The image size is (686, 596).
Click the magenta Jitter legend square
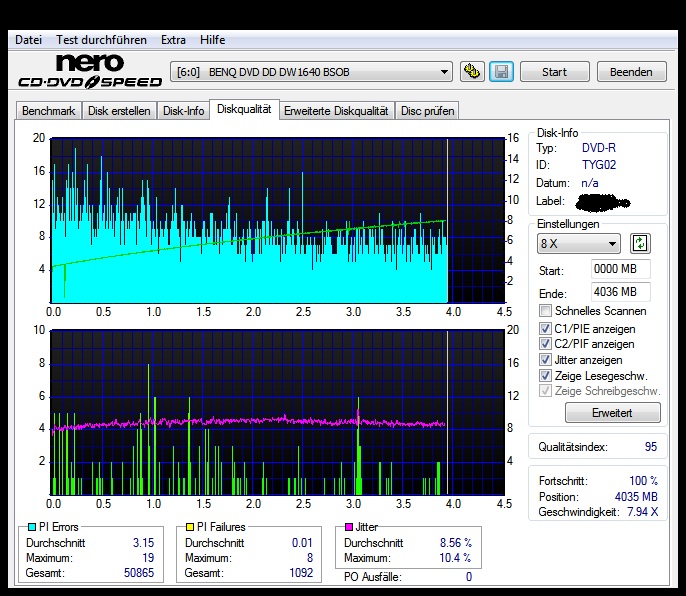[x=349, y=527]
